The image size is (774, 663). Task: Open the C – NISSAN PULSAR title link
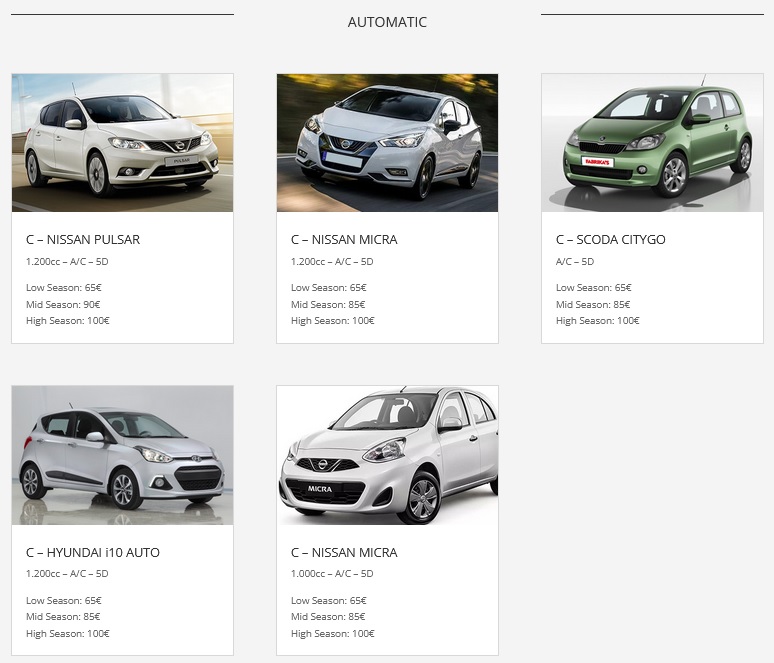pos(83,240)
